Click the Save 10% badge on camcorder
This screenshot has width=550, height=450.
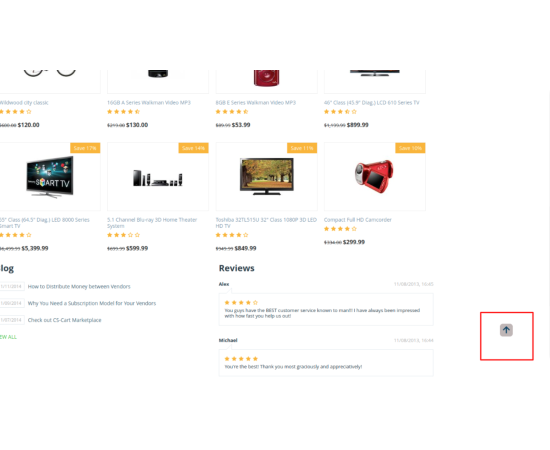[410, 148]
